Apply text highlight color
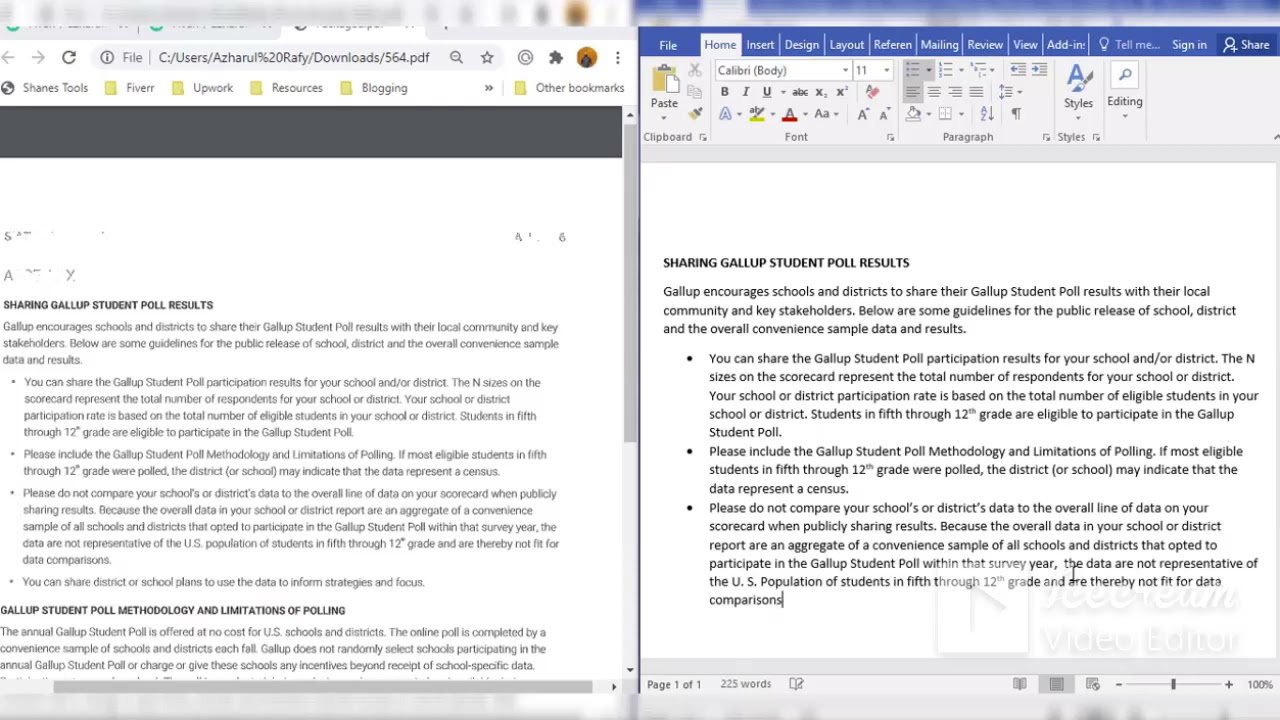 click(757, 114)
